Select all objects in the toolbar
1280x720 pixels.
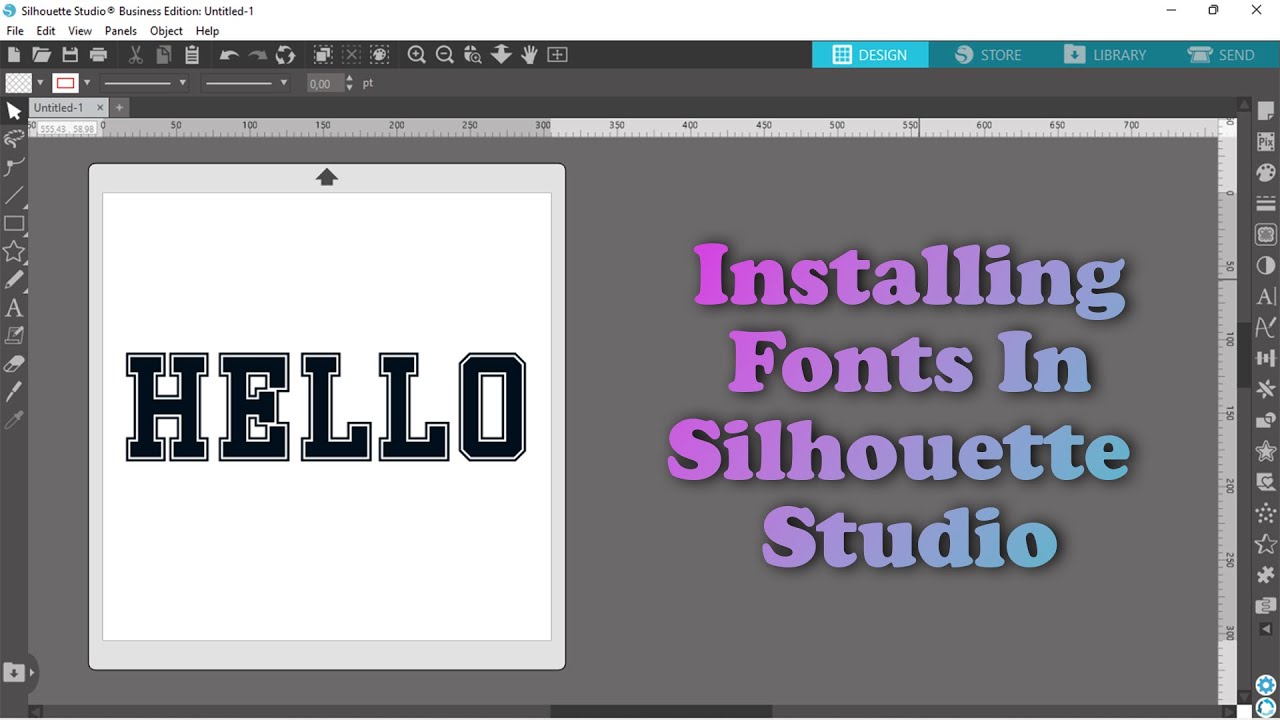point(323,55)
